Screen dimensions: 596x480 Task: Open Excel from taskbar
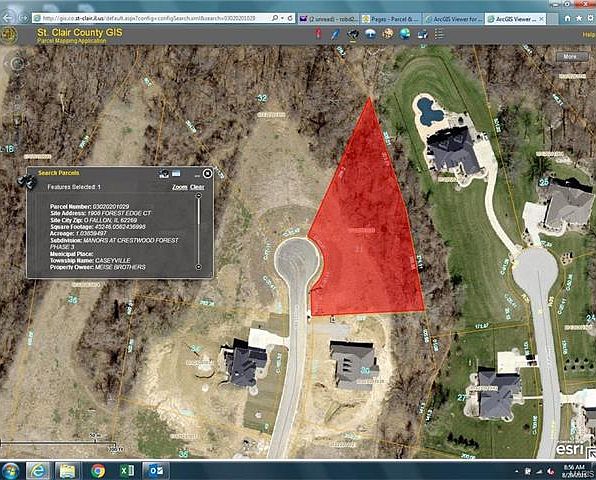127,471
